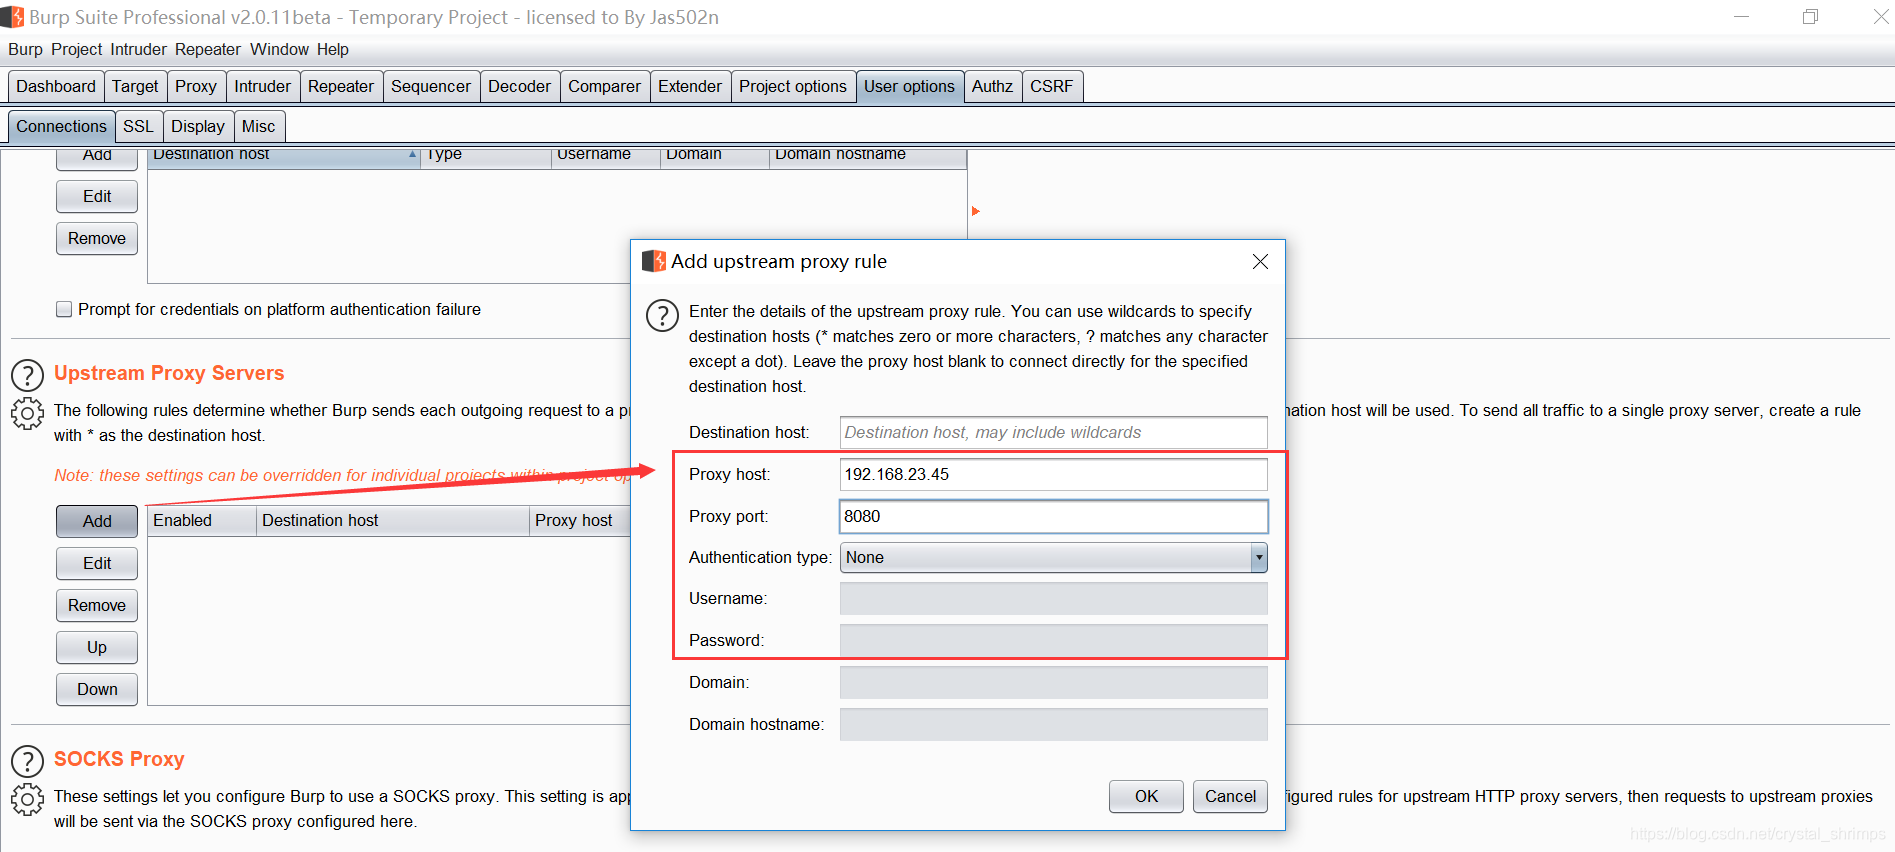Open the Misc sub-tab
Screen dimensions: 1895x852
pyautogui.click(x=258, y=126)
